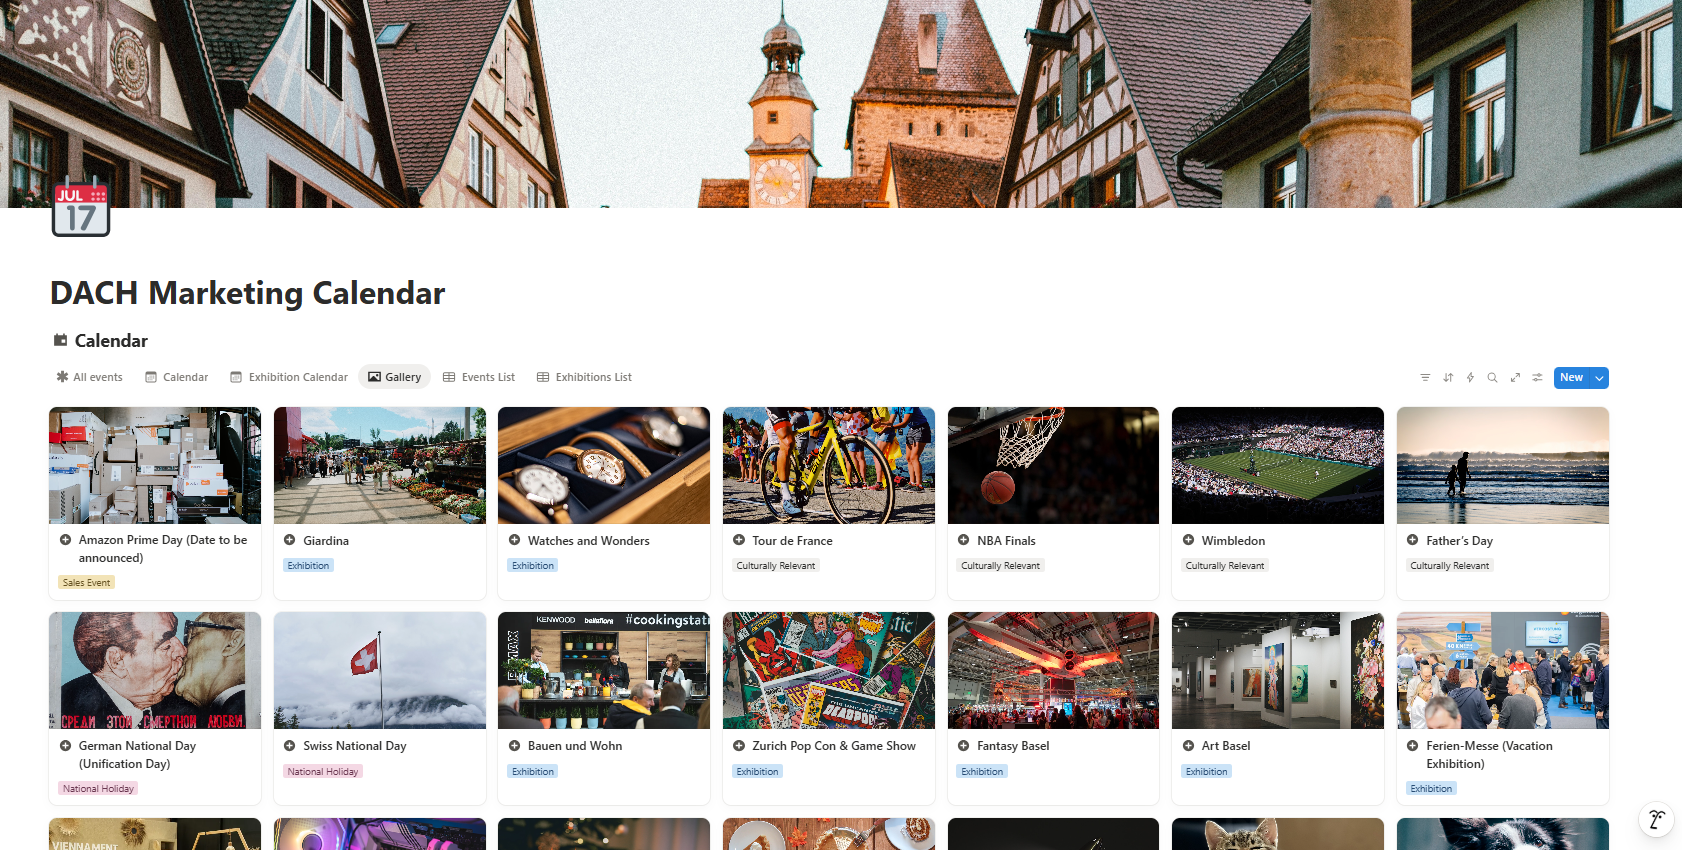Image resolution: width=1682 pixels, height=850 pixels.
Task: Open the search magnifier icon
Action: [x=1492, y=378]
